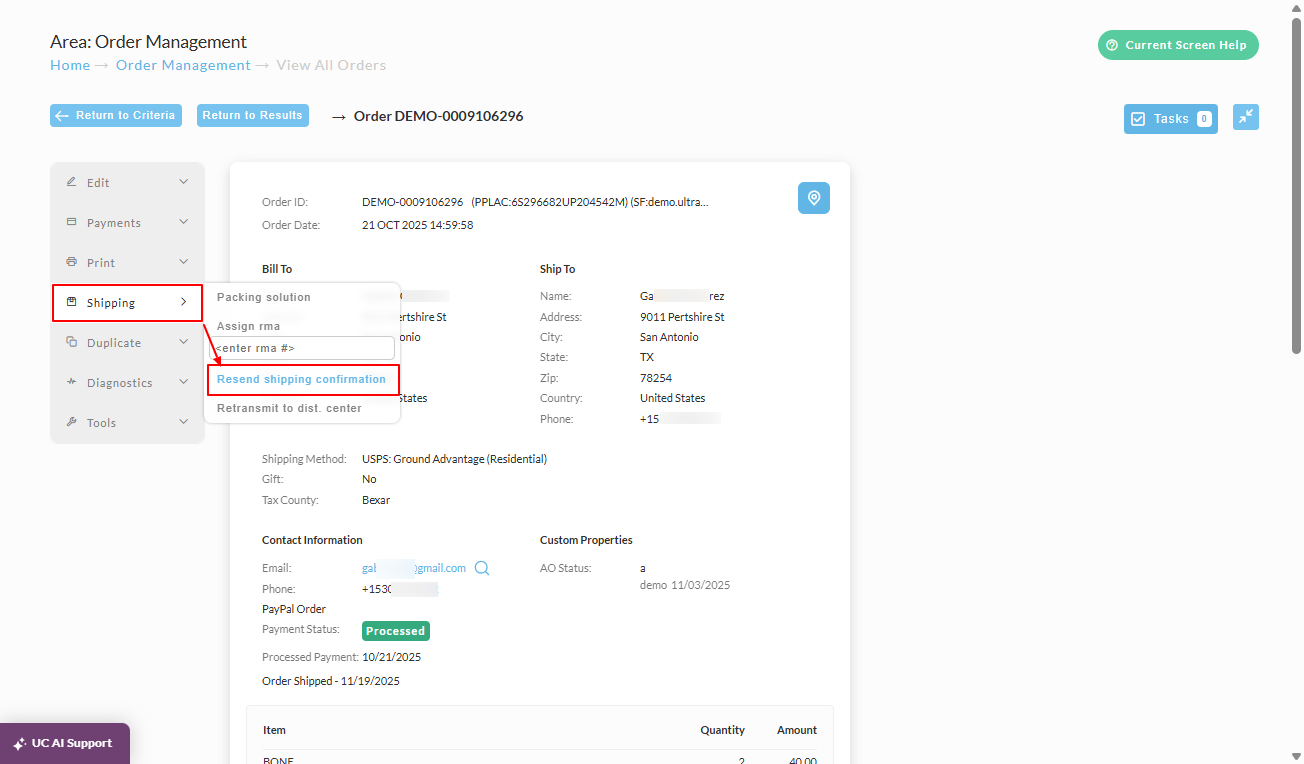The width and height of the screenshot is (1304, 764).
Task: Click the Quantity column header
Action: tap(722, 730)
